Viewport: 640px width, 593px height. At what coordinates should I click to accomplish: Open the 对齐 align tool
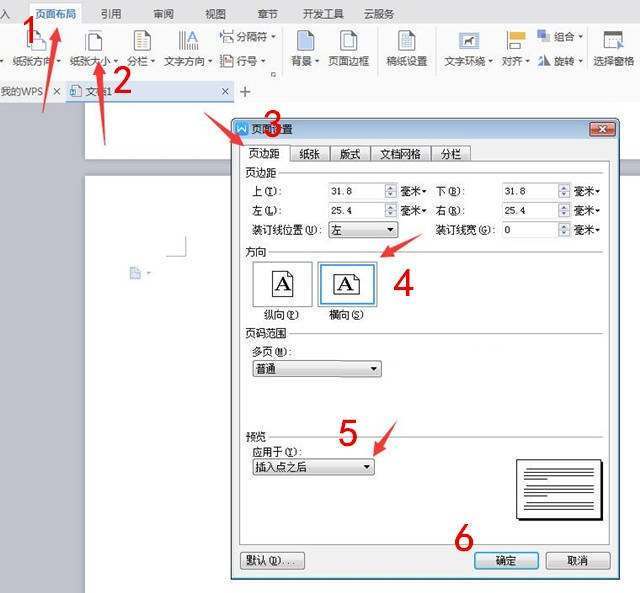click(x=516, y=49)
